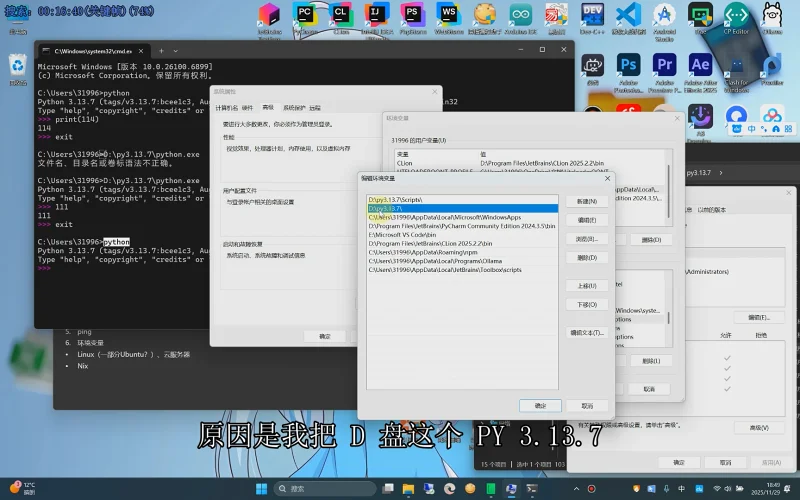
Task: Open the Dev-C++ desktop shortcut
Action: coord(592,16)
